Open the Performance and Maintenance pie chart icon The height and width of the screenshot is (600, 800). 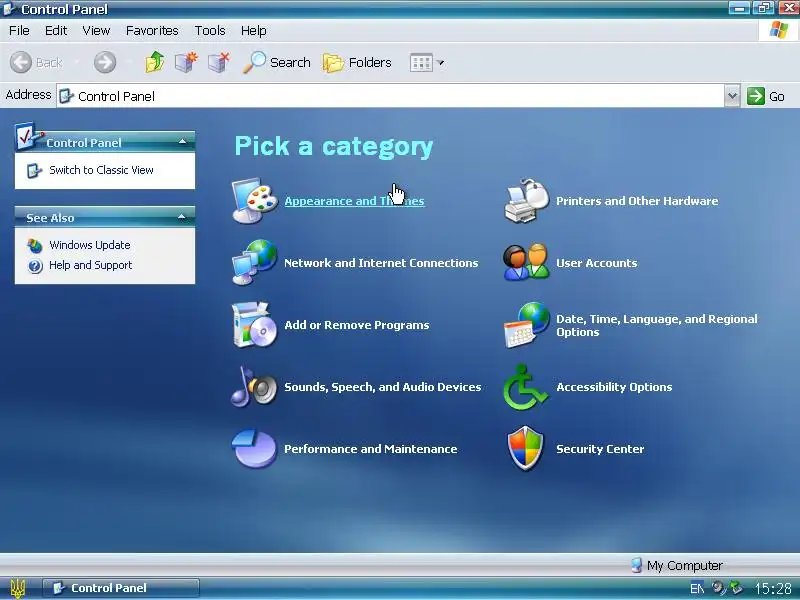(x=254, y=448)
